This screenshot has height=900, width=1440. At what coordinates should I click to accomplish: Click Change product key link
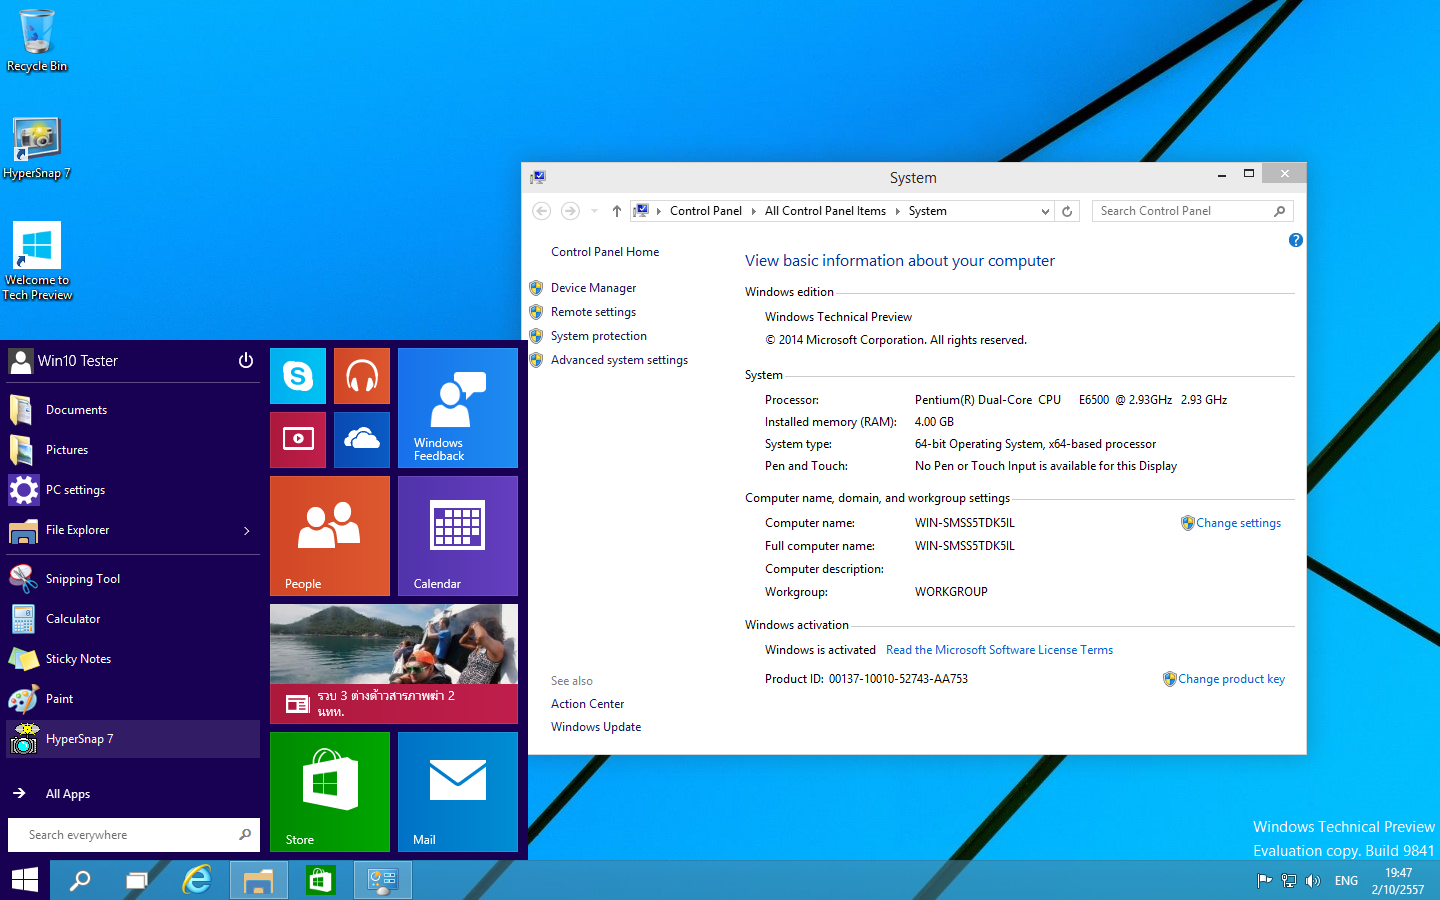[x=1230, y=679]
